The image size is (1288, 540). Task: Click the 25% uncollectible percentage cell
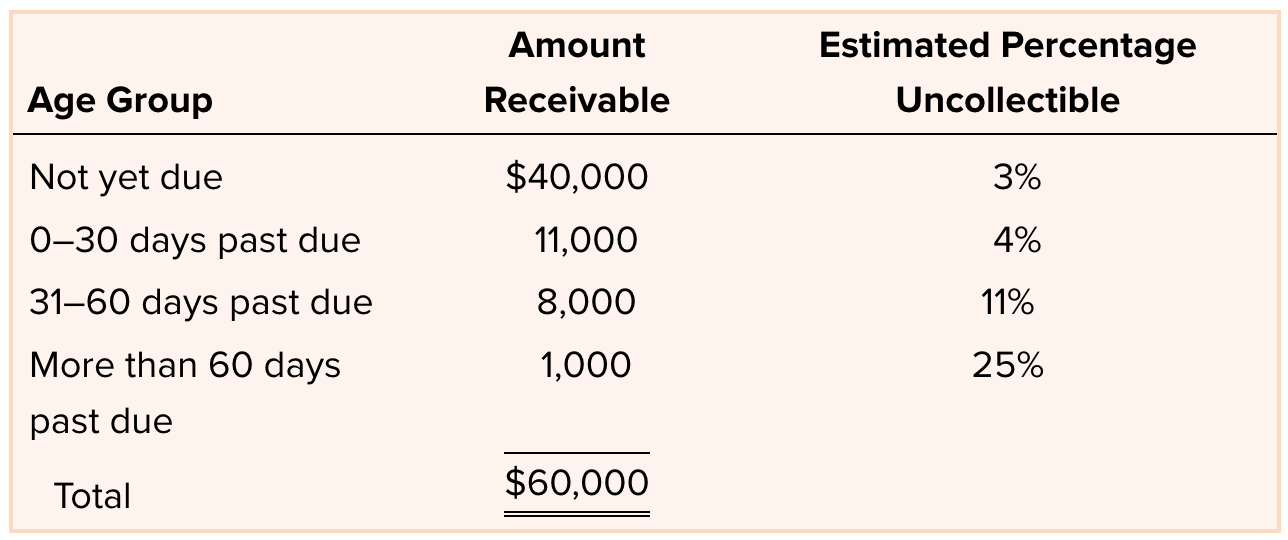coord(1008,365)
